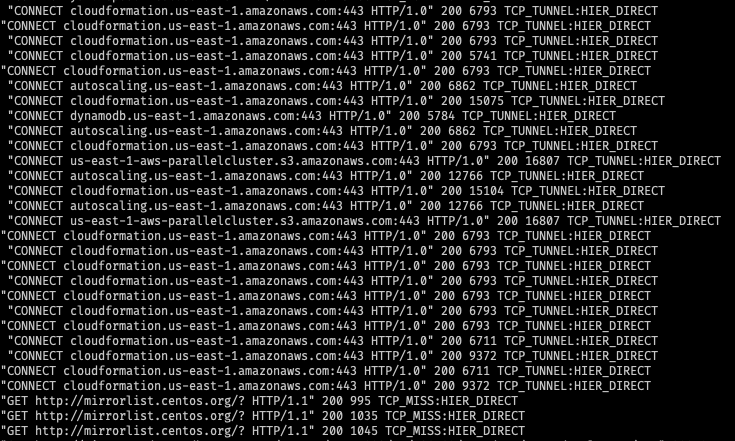735x441 pixels.
Task: Click the first us-east-1-aws-parallelcluster.s3 log line
Action: click(364, 161)
